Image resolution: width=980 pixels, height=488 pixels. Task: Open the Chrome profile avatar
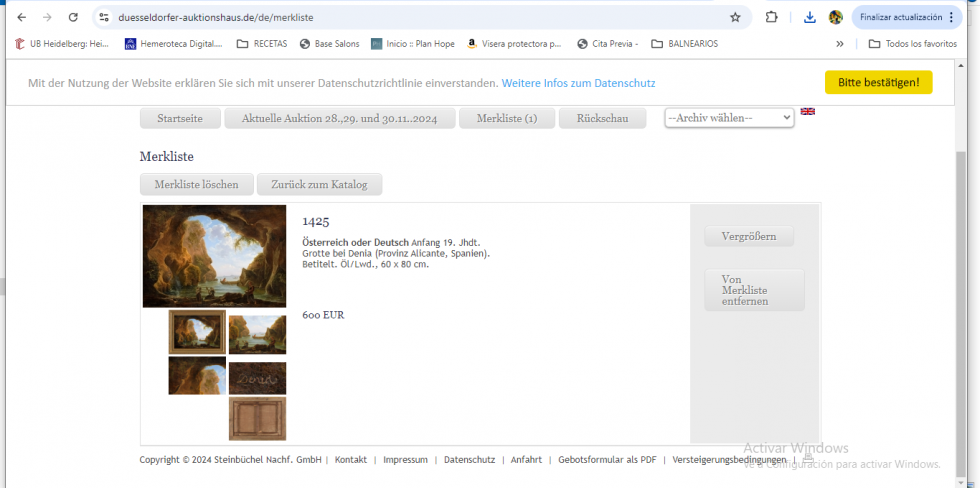pyautogui.click(x=836, y=17)
